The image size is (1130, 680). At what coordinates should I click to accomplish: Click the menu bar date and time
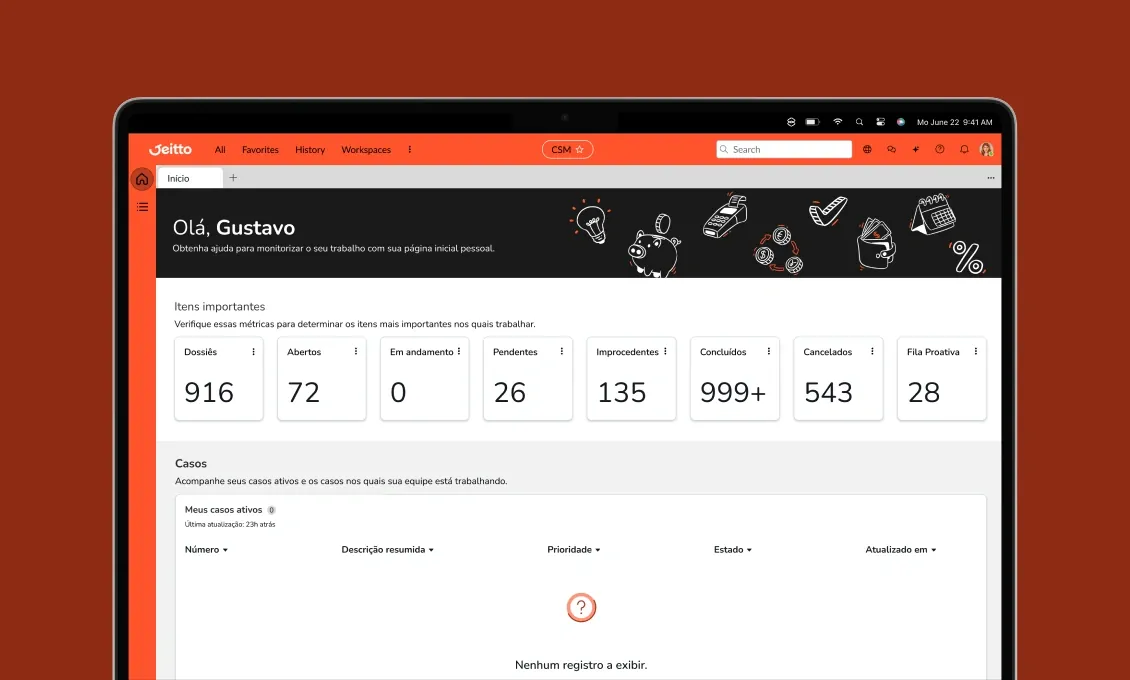pos(954,122)
